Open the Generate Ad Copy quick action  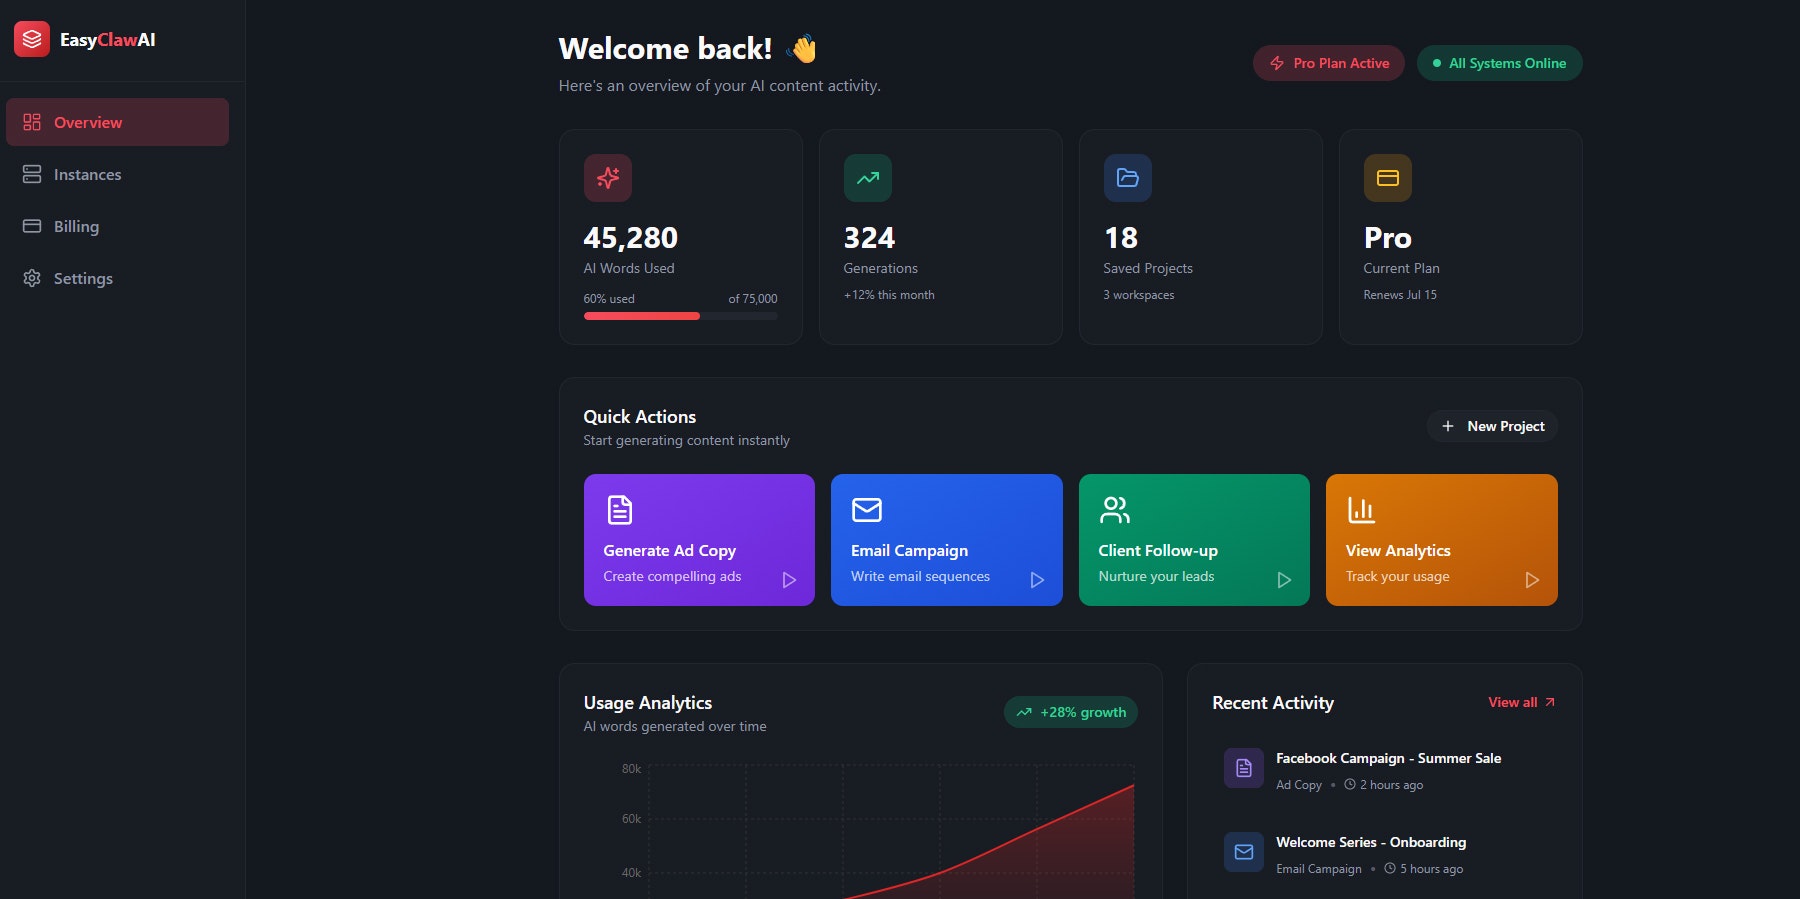click(x=699, y=540)
